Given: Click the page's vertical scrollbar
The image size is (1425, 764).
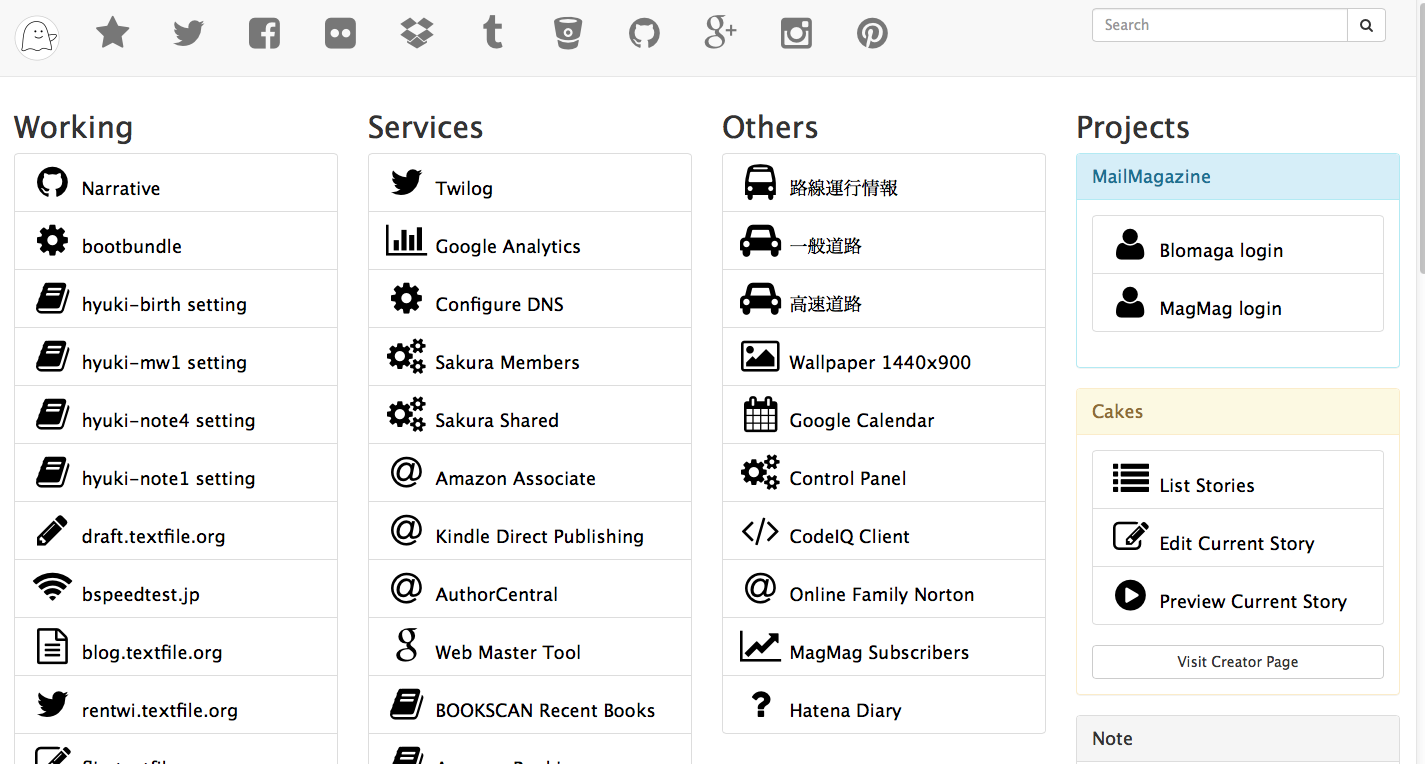Looking at the screenshot, I should (1420, 140).
